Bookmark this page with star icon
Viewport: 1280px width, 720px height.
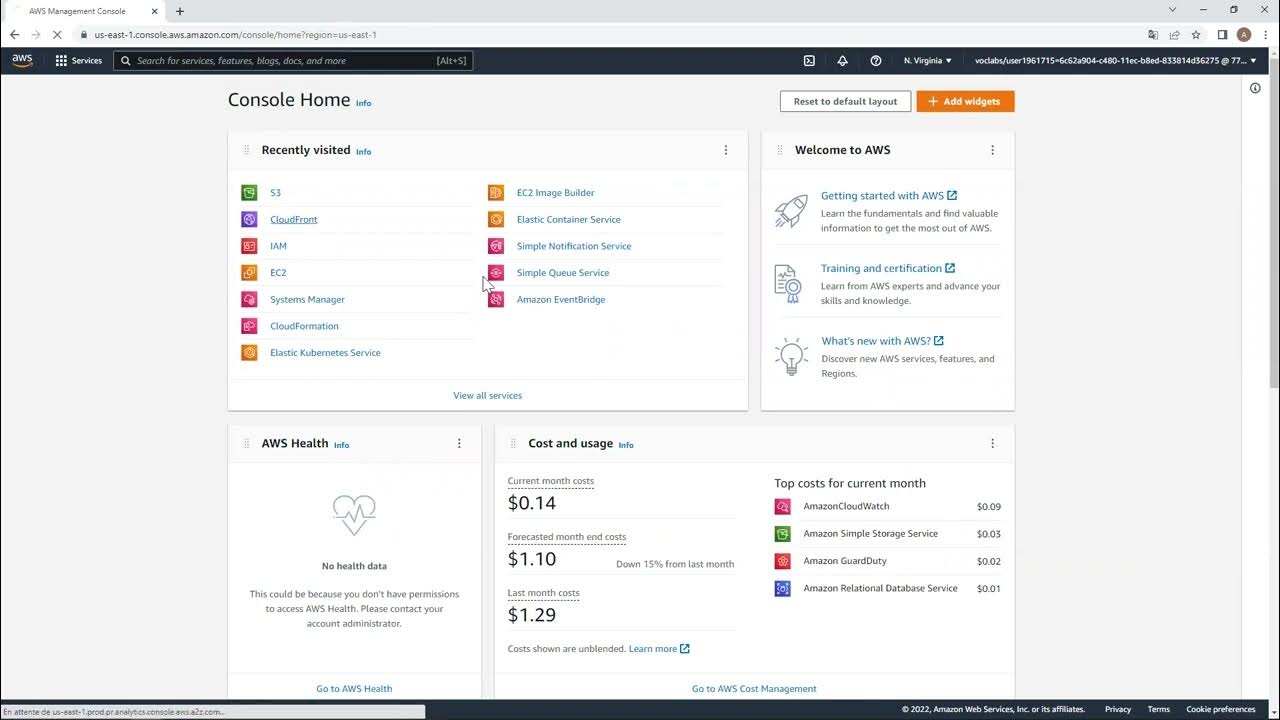pos(1196,34)
